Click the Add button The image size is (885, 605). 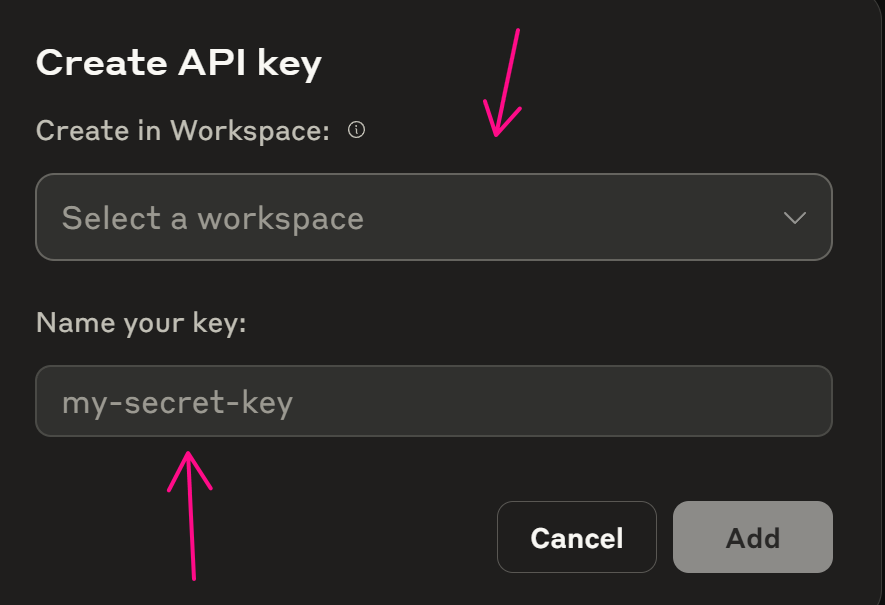752,537
